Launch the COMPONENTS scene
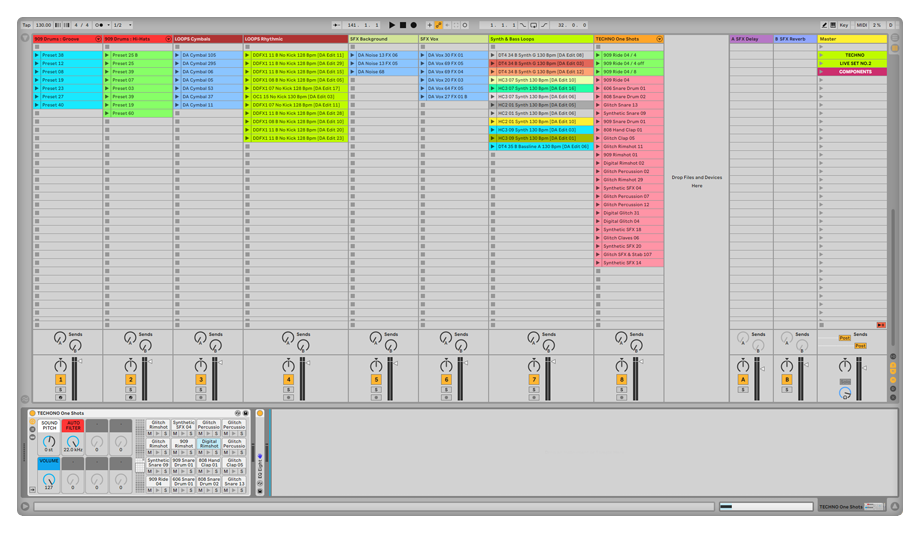The image size is (920, 533). pos(821,72)
